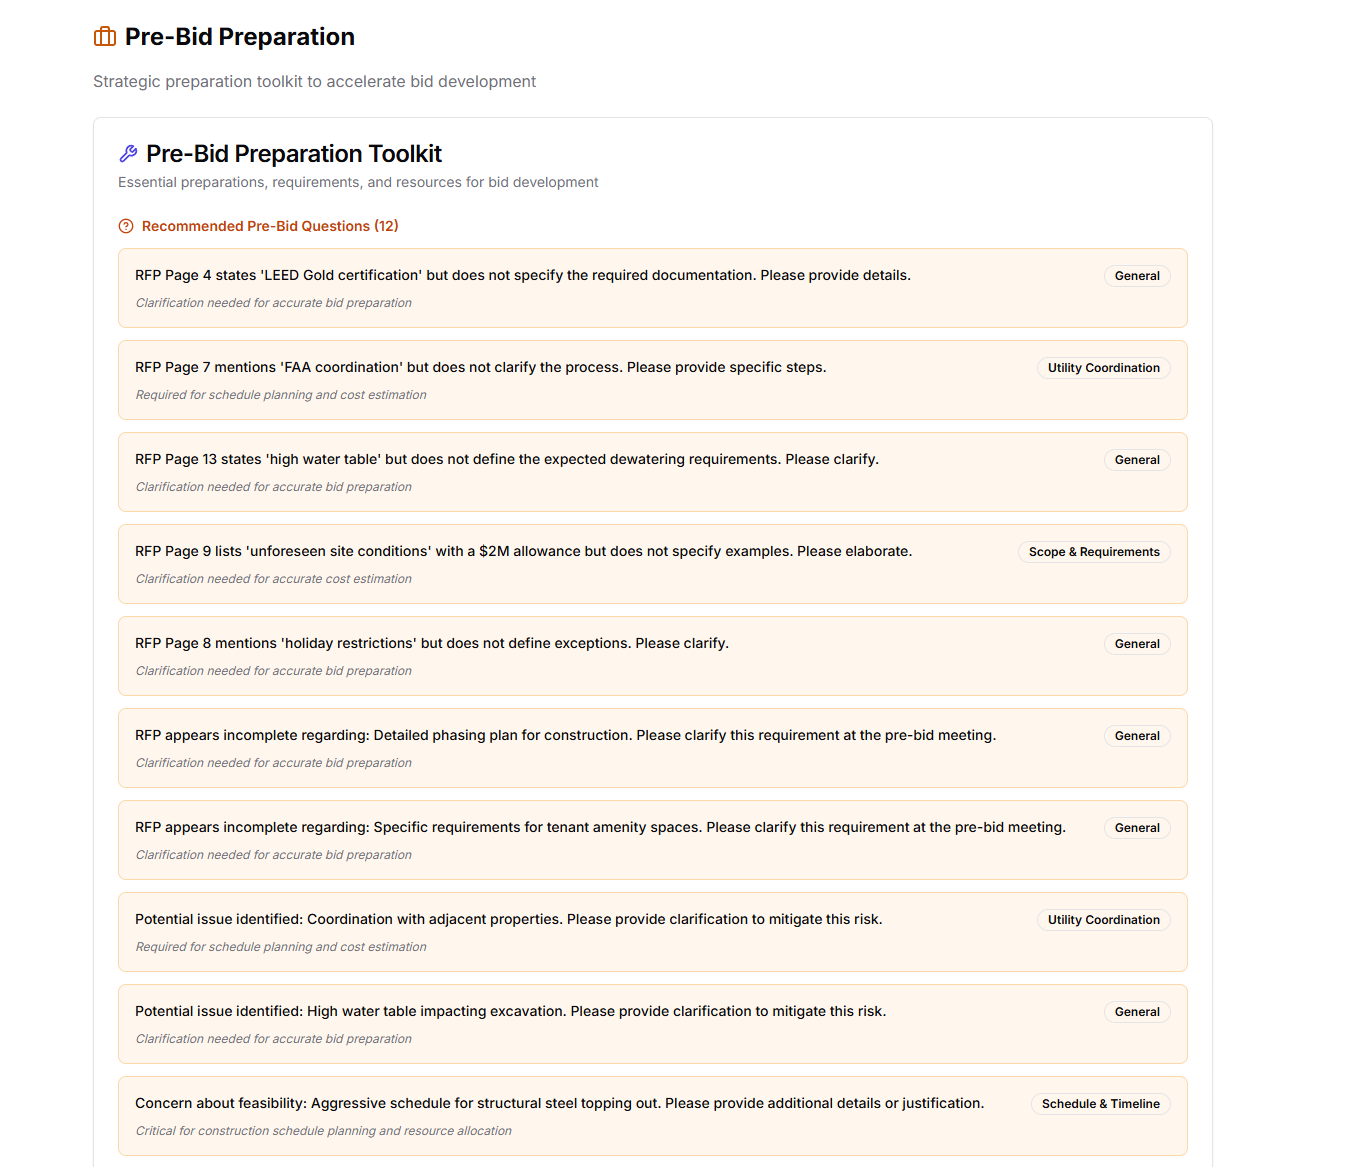Click General badge on holiday restrictions question
This screenshot has width=1357, height=1167.
(x=1137, y=644)
